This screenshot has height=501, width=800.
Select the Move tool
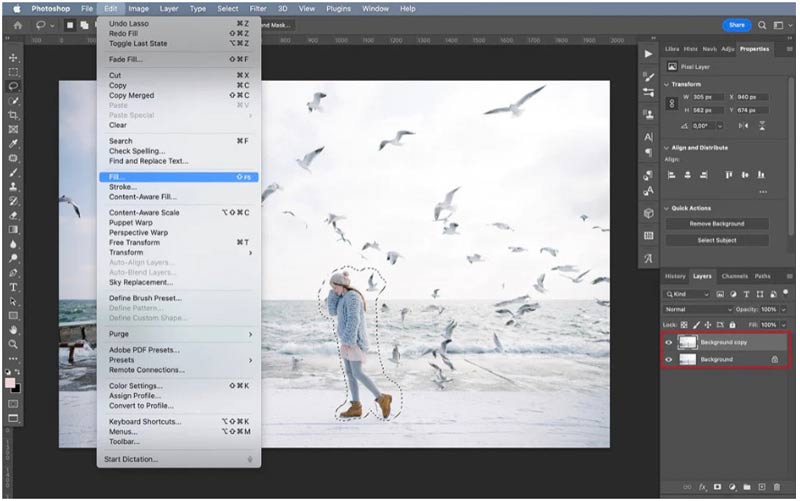[13, 58]
